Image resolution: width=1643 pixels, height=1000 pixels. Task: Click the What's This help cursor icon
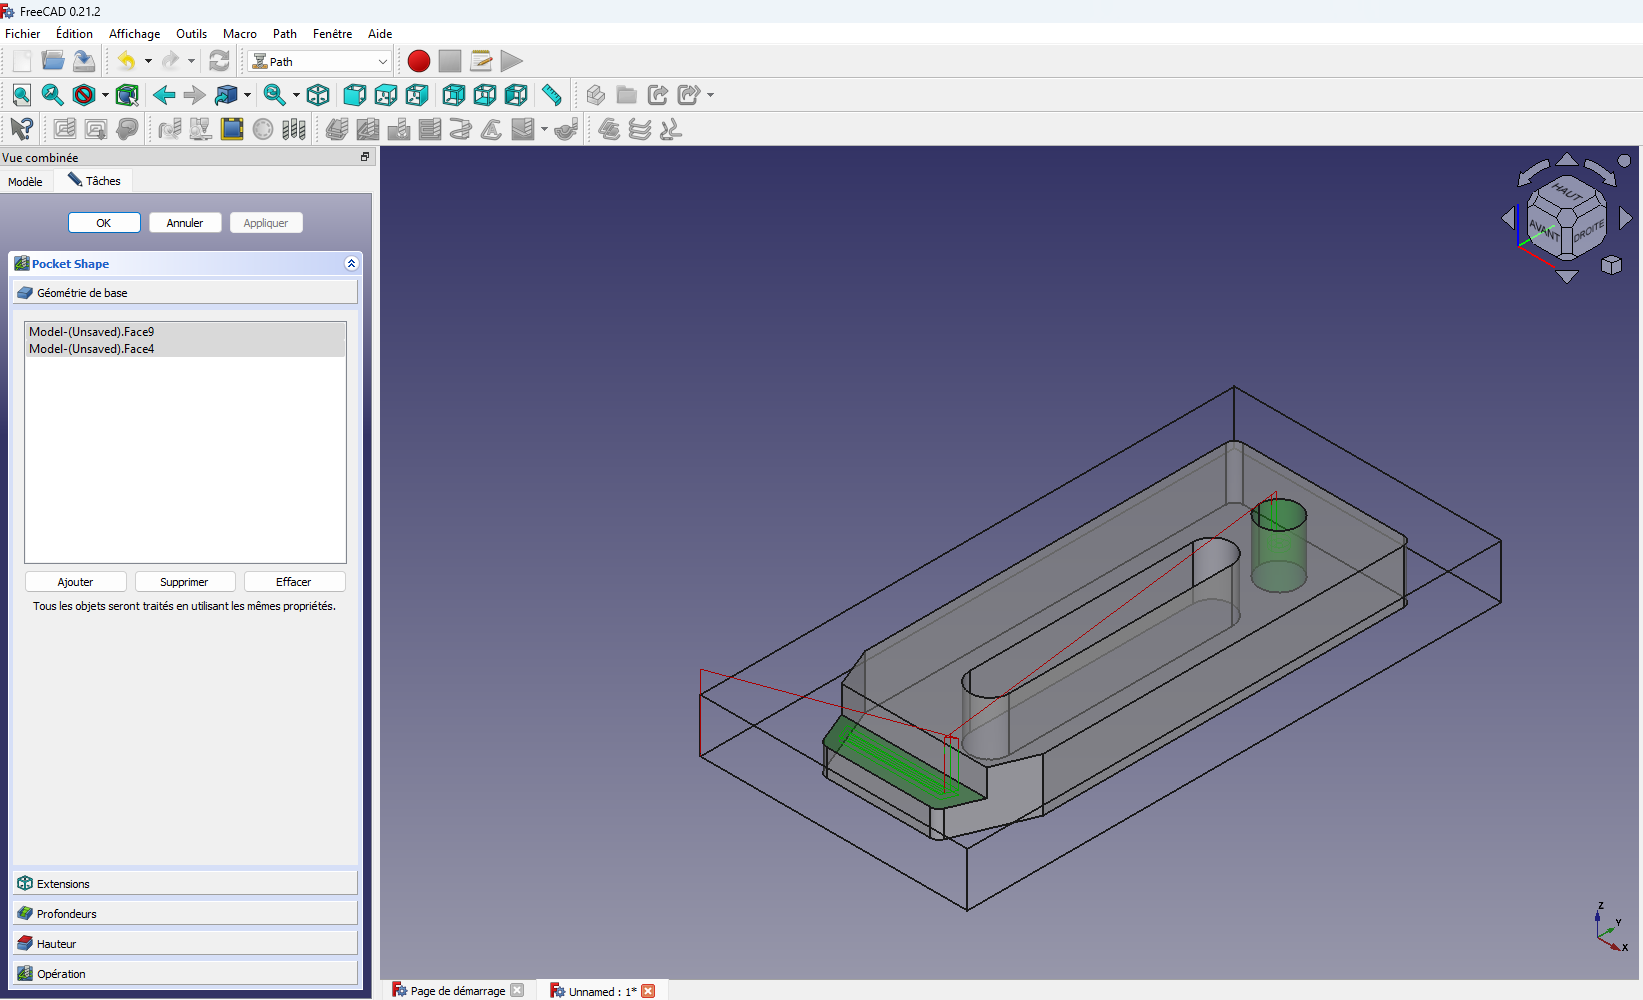tap(22, 129)
